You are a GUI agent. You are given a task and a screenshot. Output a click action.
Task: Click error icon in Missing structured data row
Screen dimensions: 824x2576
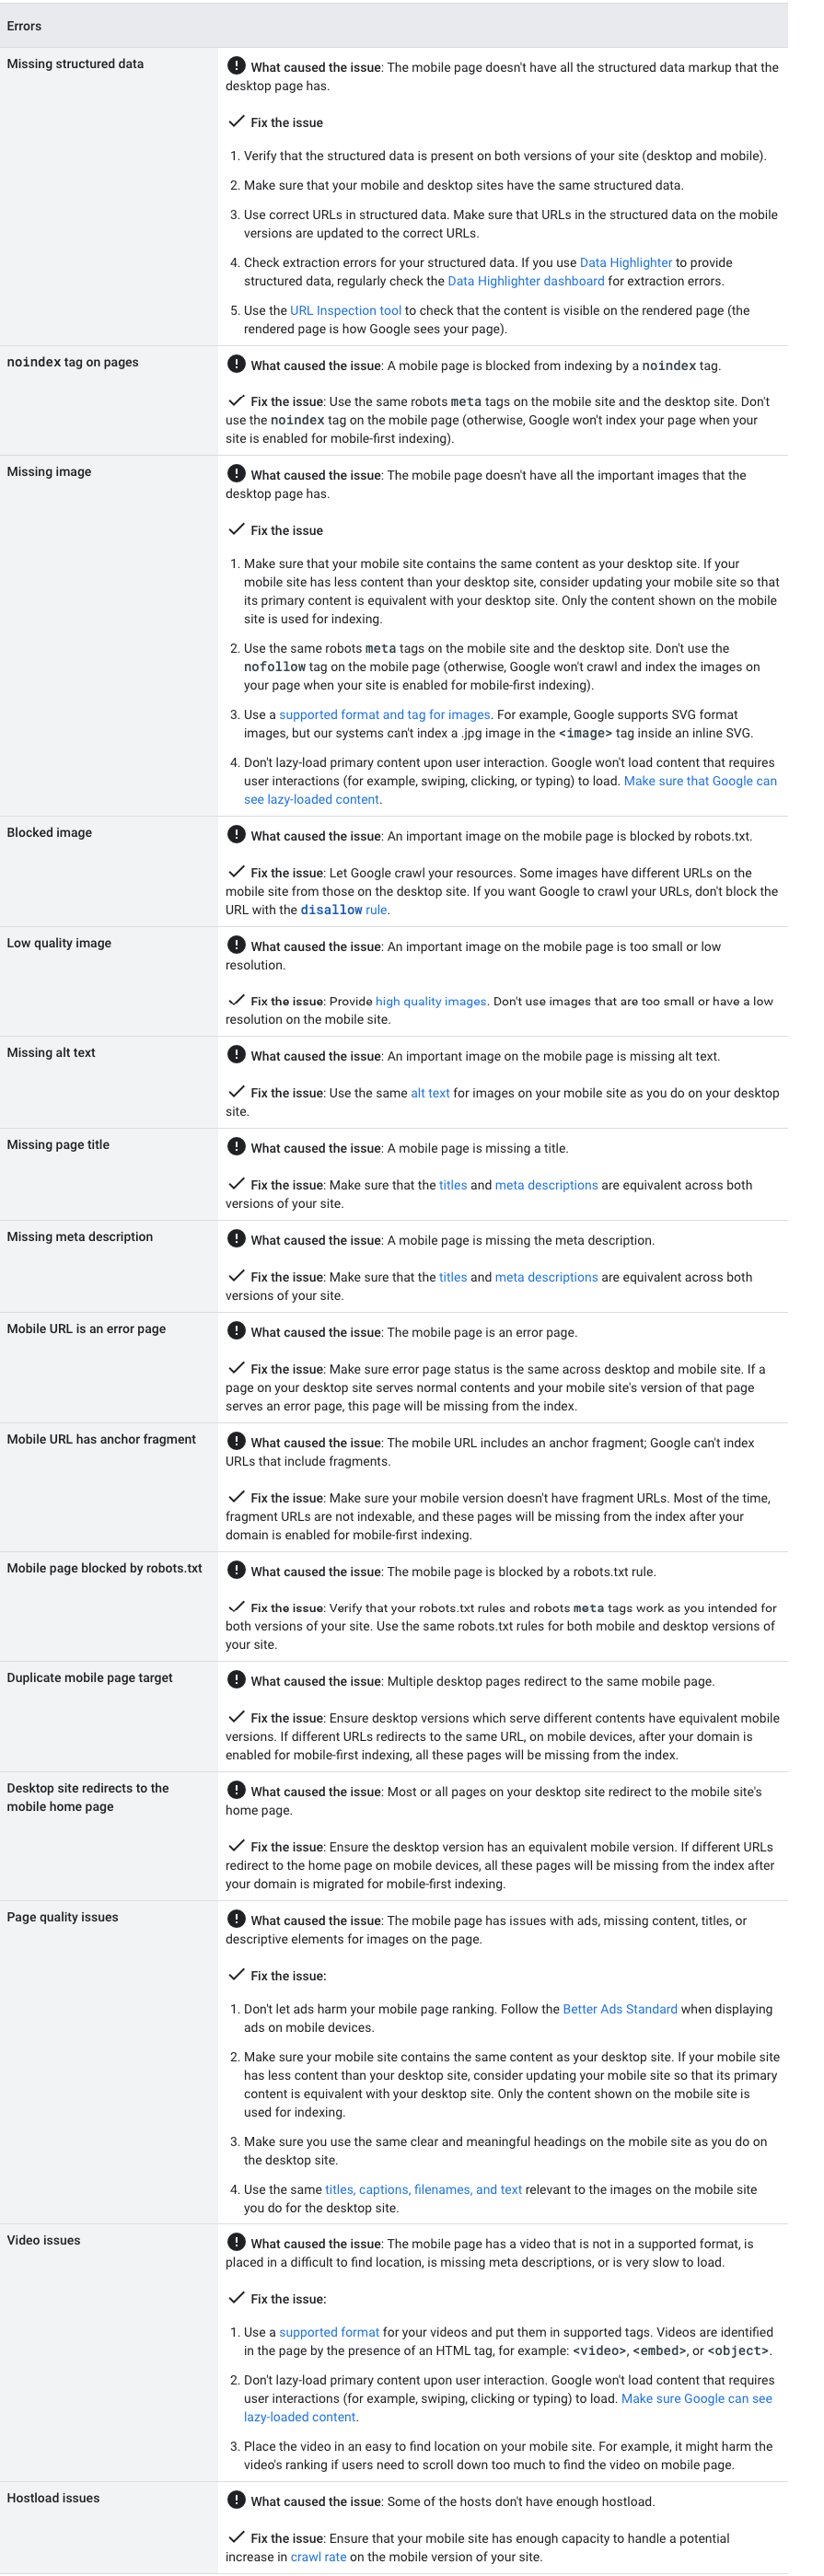236,66
